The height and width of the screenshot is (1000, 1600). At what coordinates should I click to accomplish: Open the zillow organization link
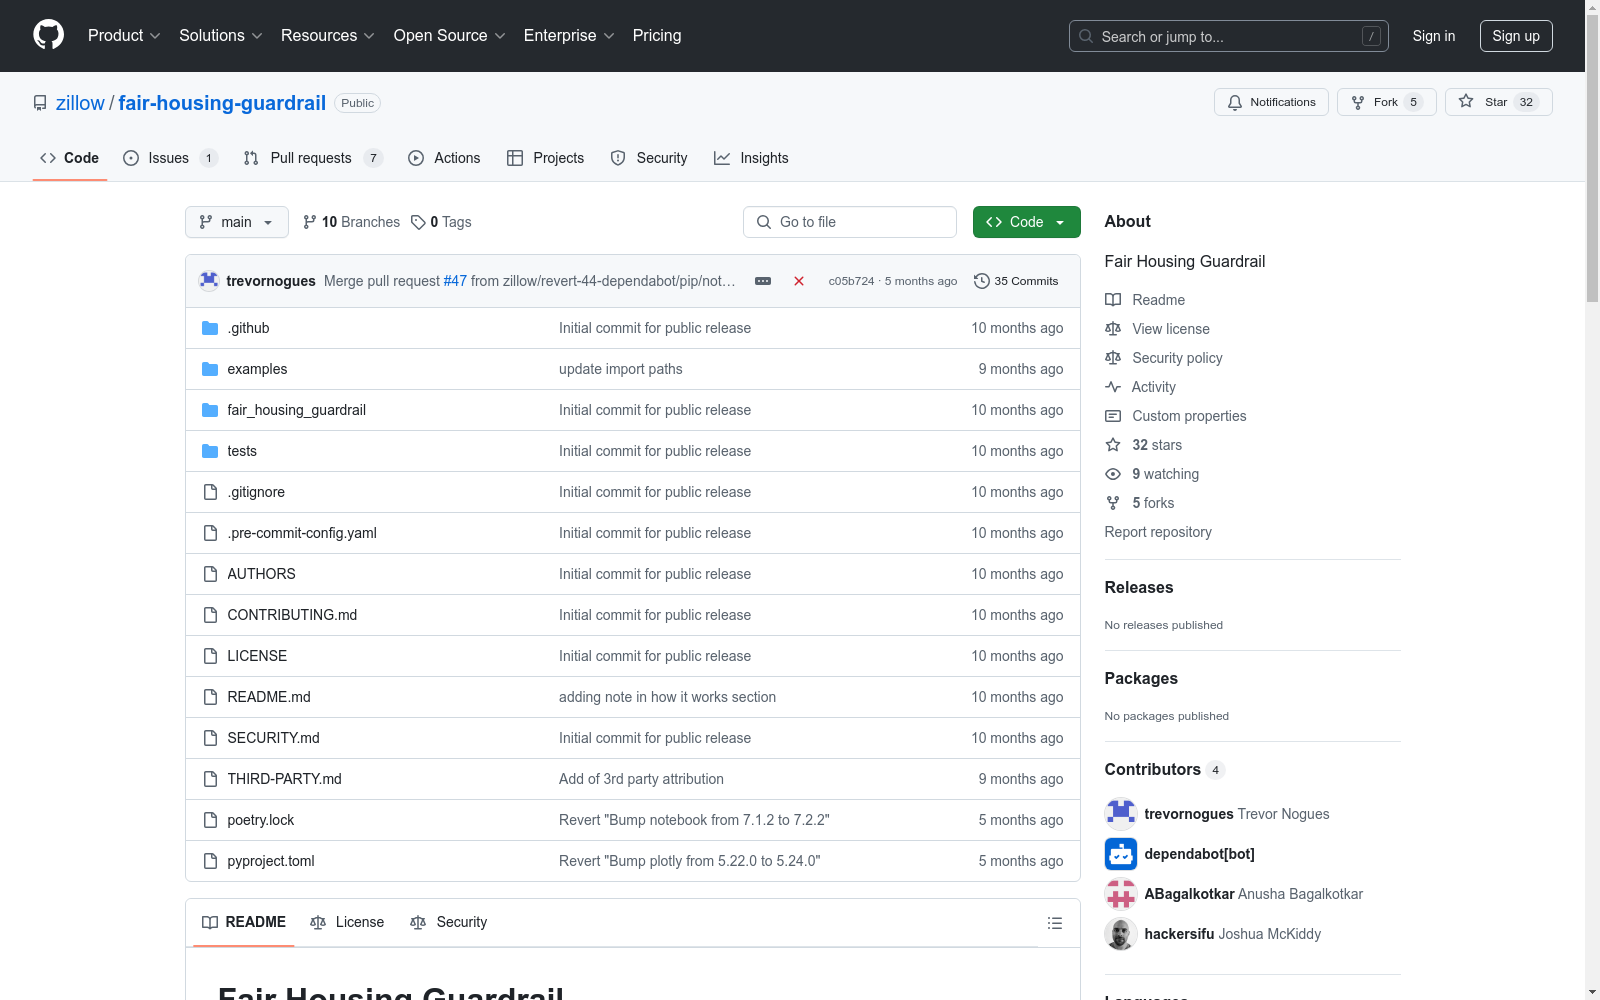(x=80, y=103)
